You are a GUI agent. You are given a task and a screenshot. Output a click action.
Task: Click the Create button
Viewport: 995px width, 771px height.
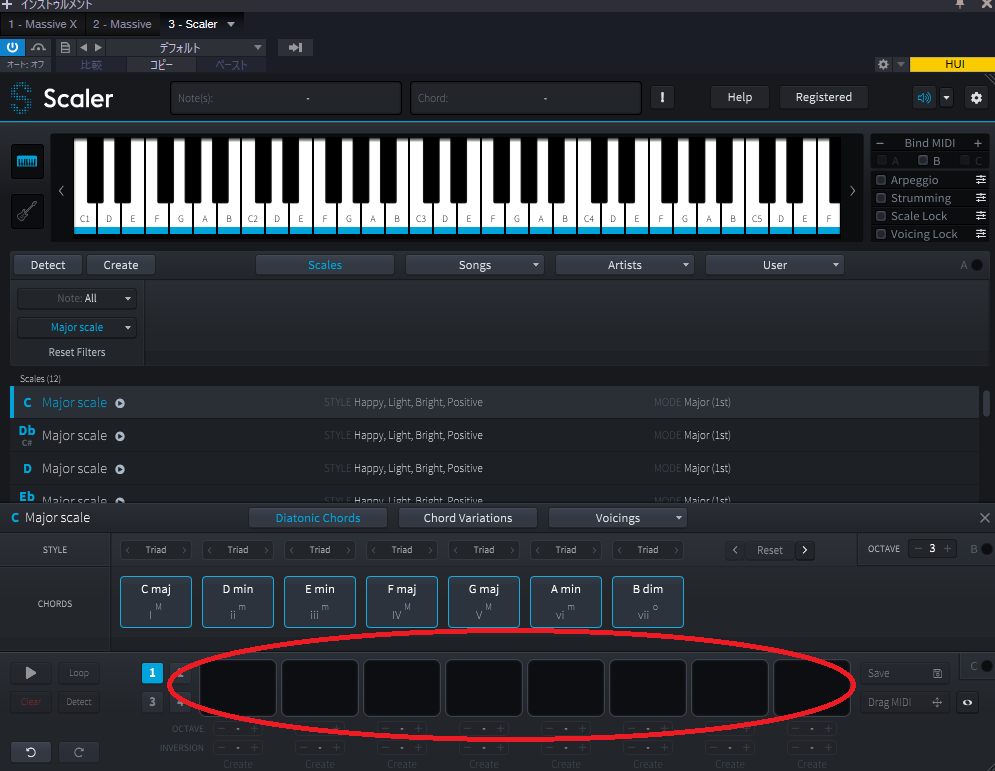coord(121,265)
